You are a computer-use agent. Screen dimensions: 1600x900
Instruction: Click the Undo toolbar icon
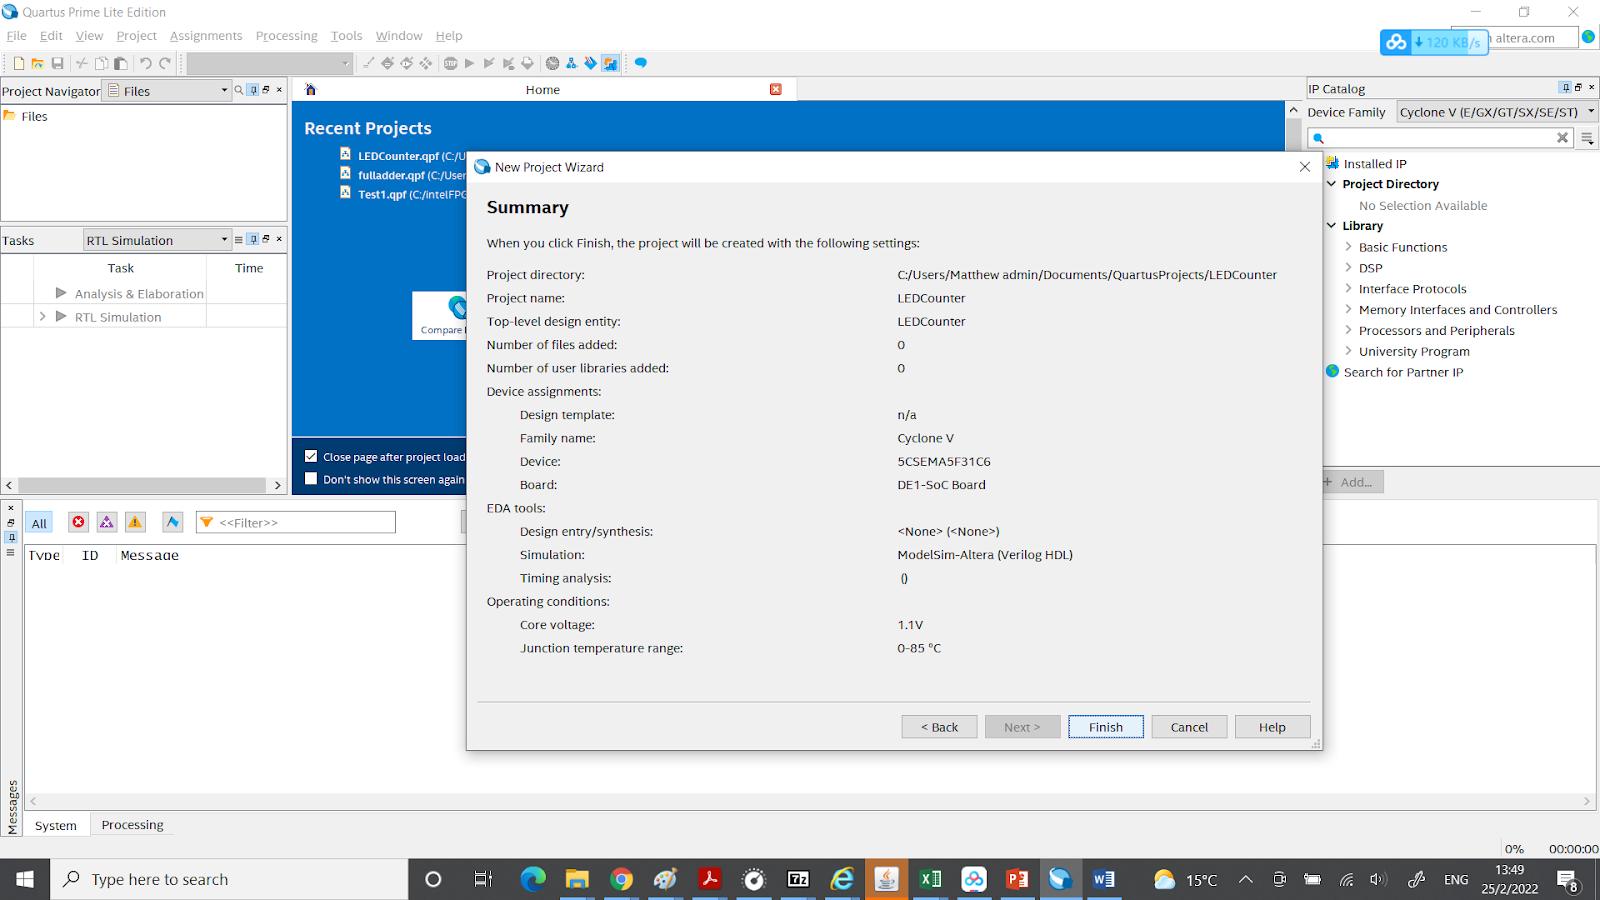(x=146, y=63)
